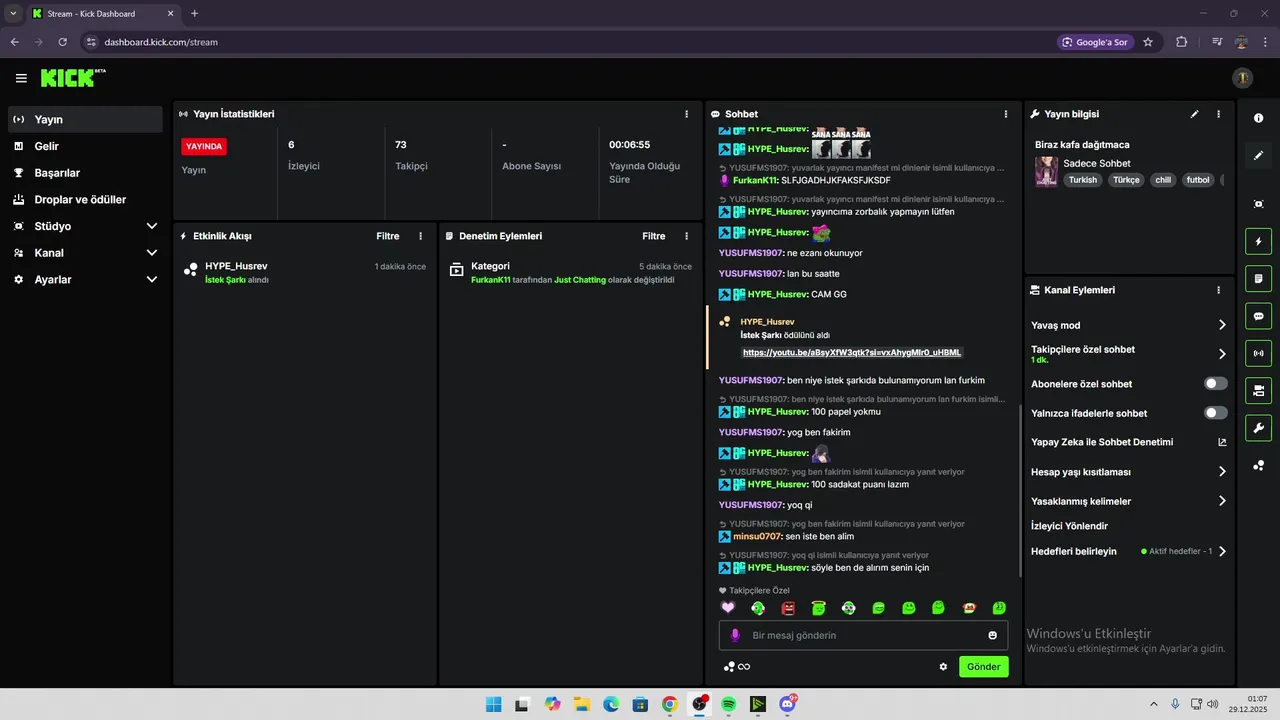Viewport: 1280px width, 720px height.
Task: Insert the red angry face emote
Action: [788, 607]
